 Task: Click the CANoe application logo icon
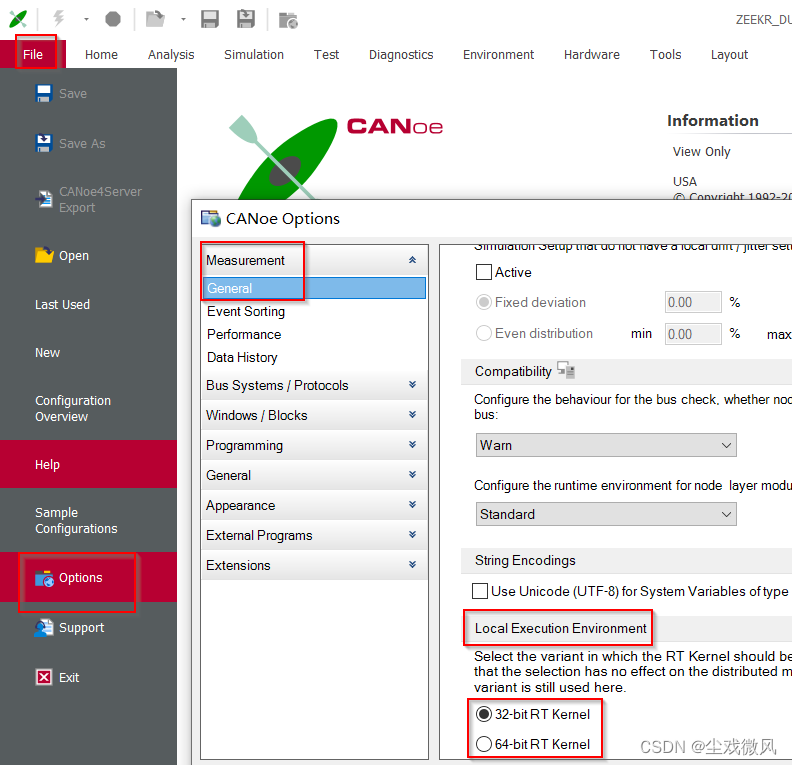18,19
